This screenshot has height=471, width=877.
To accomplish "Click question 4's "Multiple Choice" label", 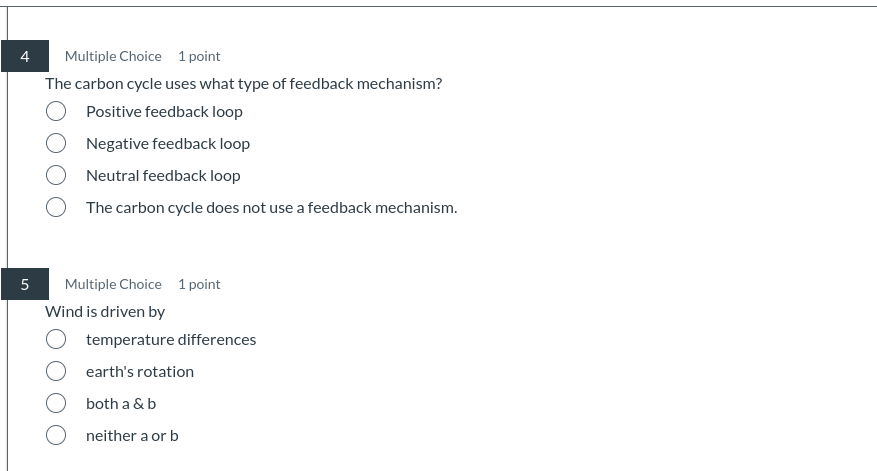I will [113, 56].
